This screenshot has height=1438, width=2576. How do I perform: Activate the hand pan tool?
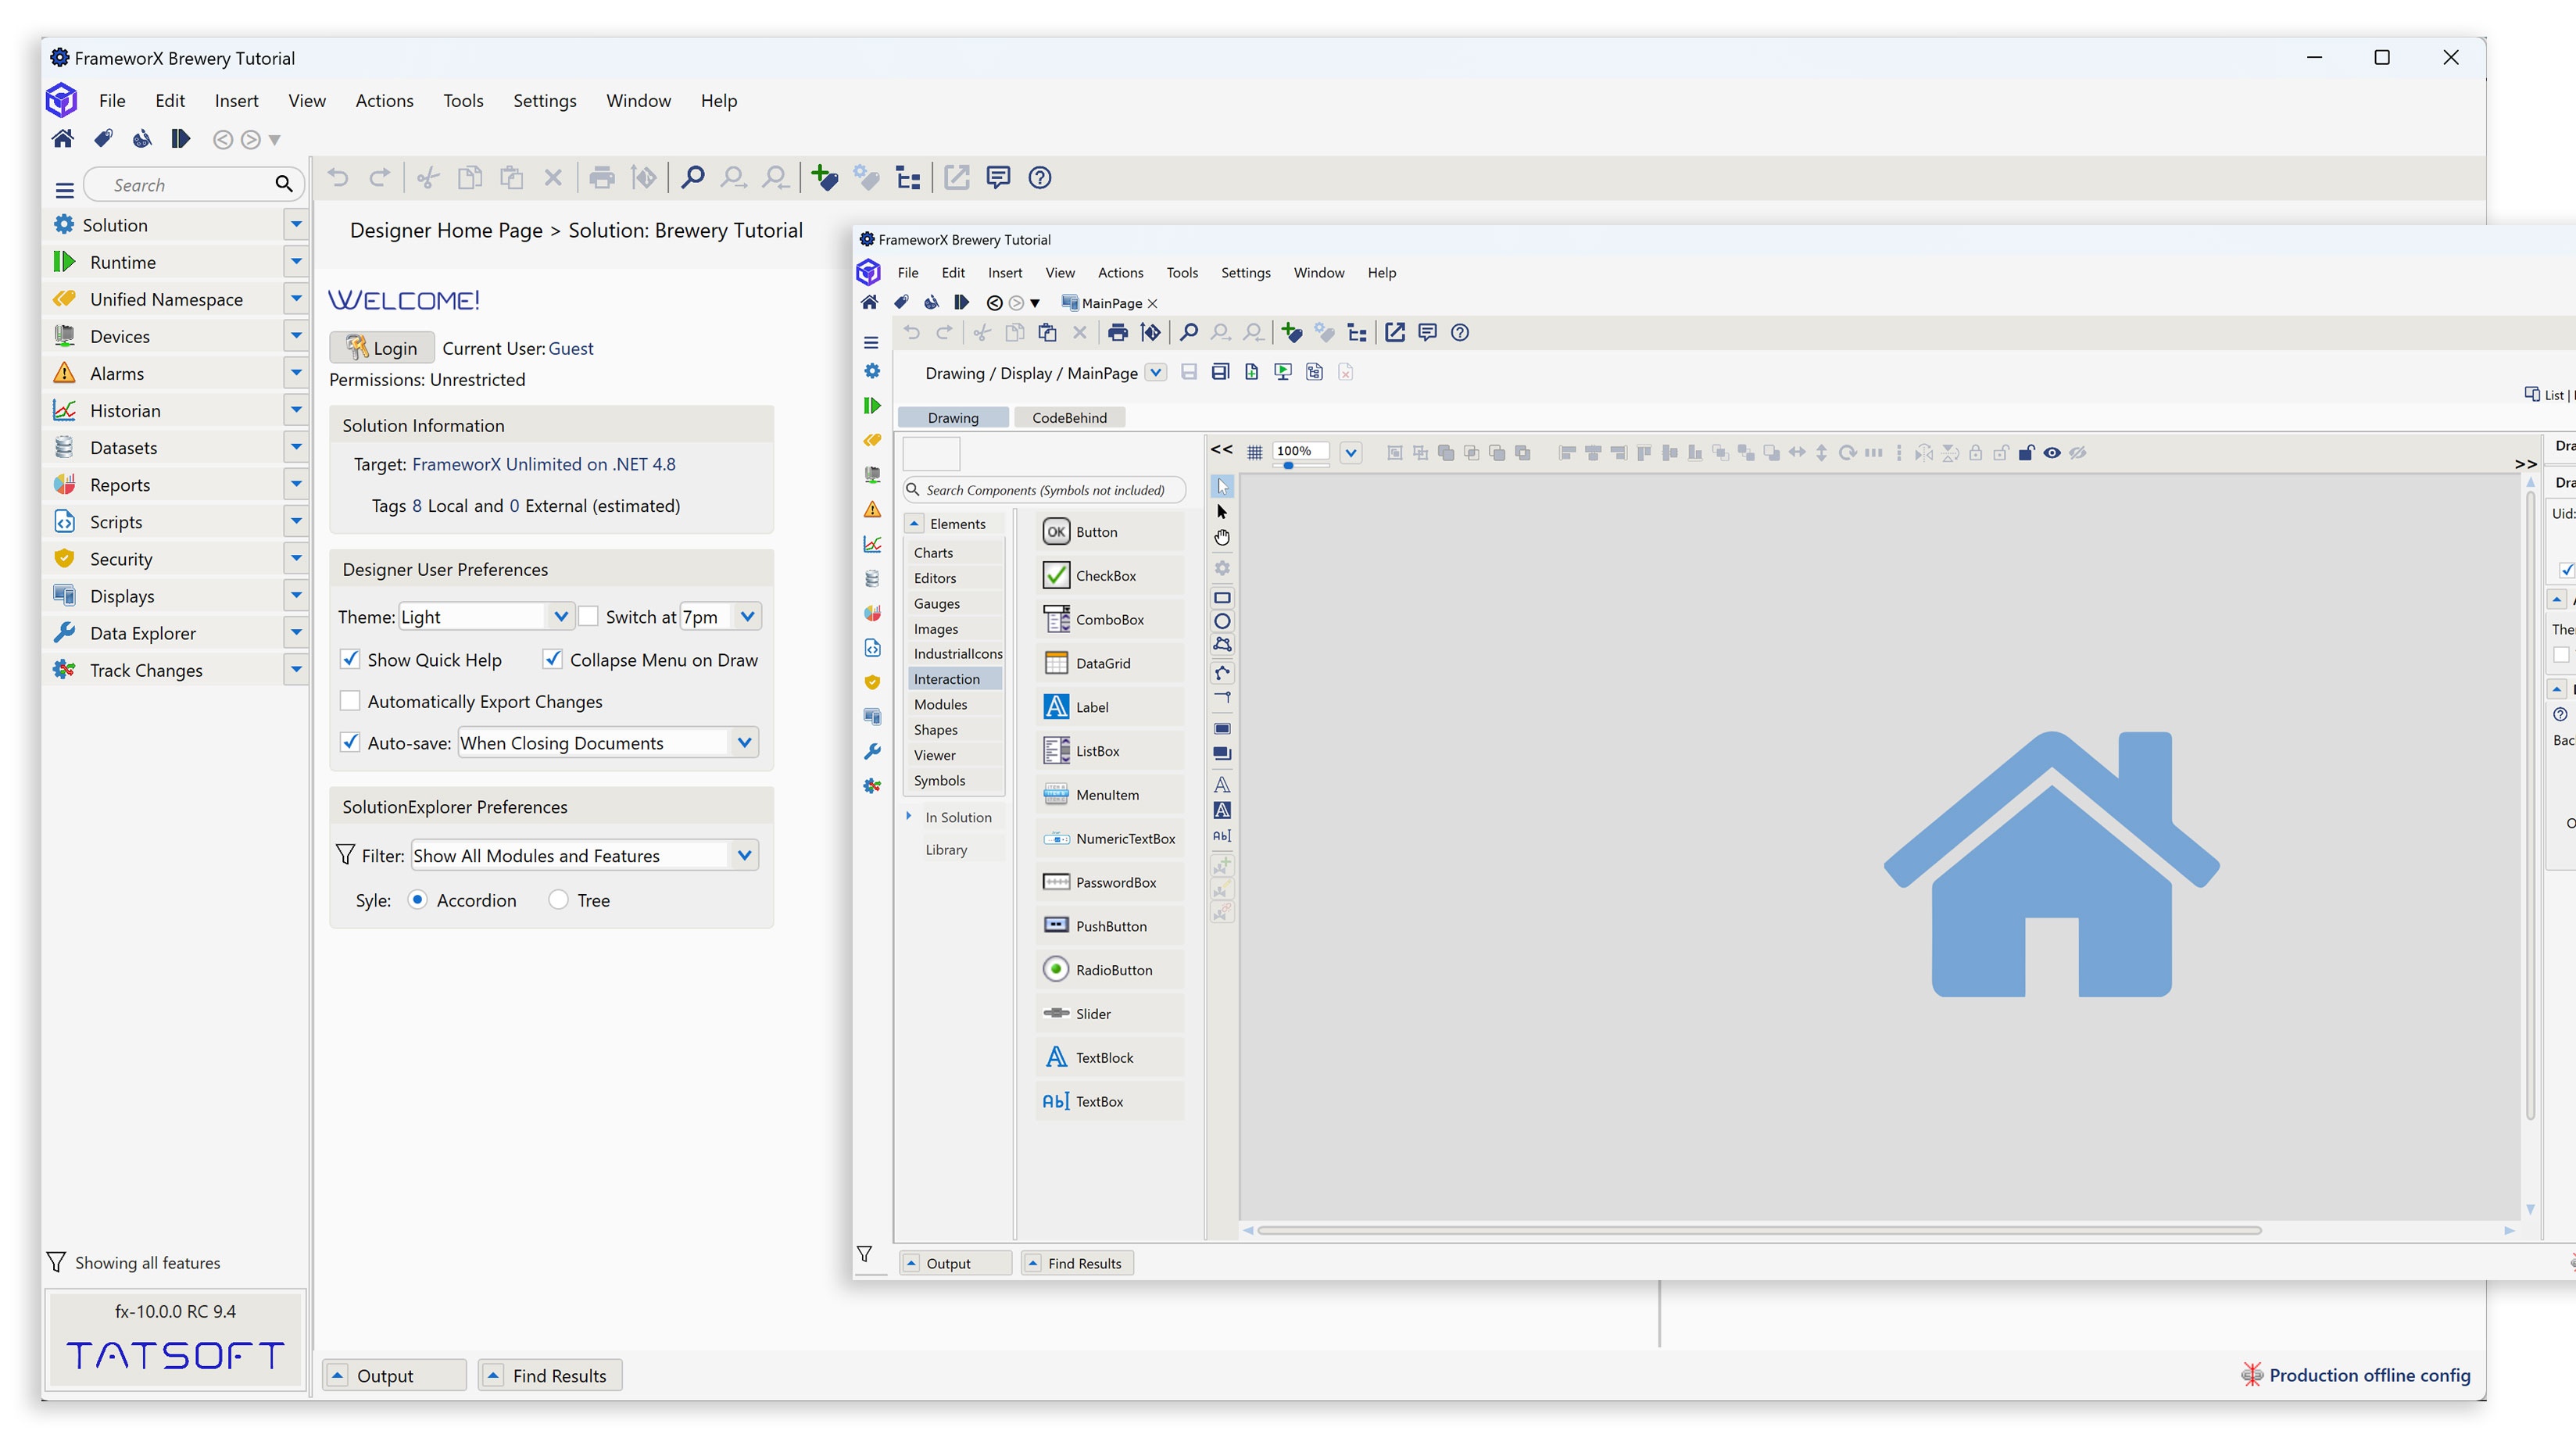point(1221,538)
